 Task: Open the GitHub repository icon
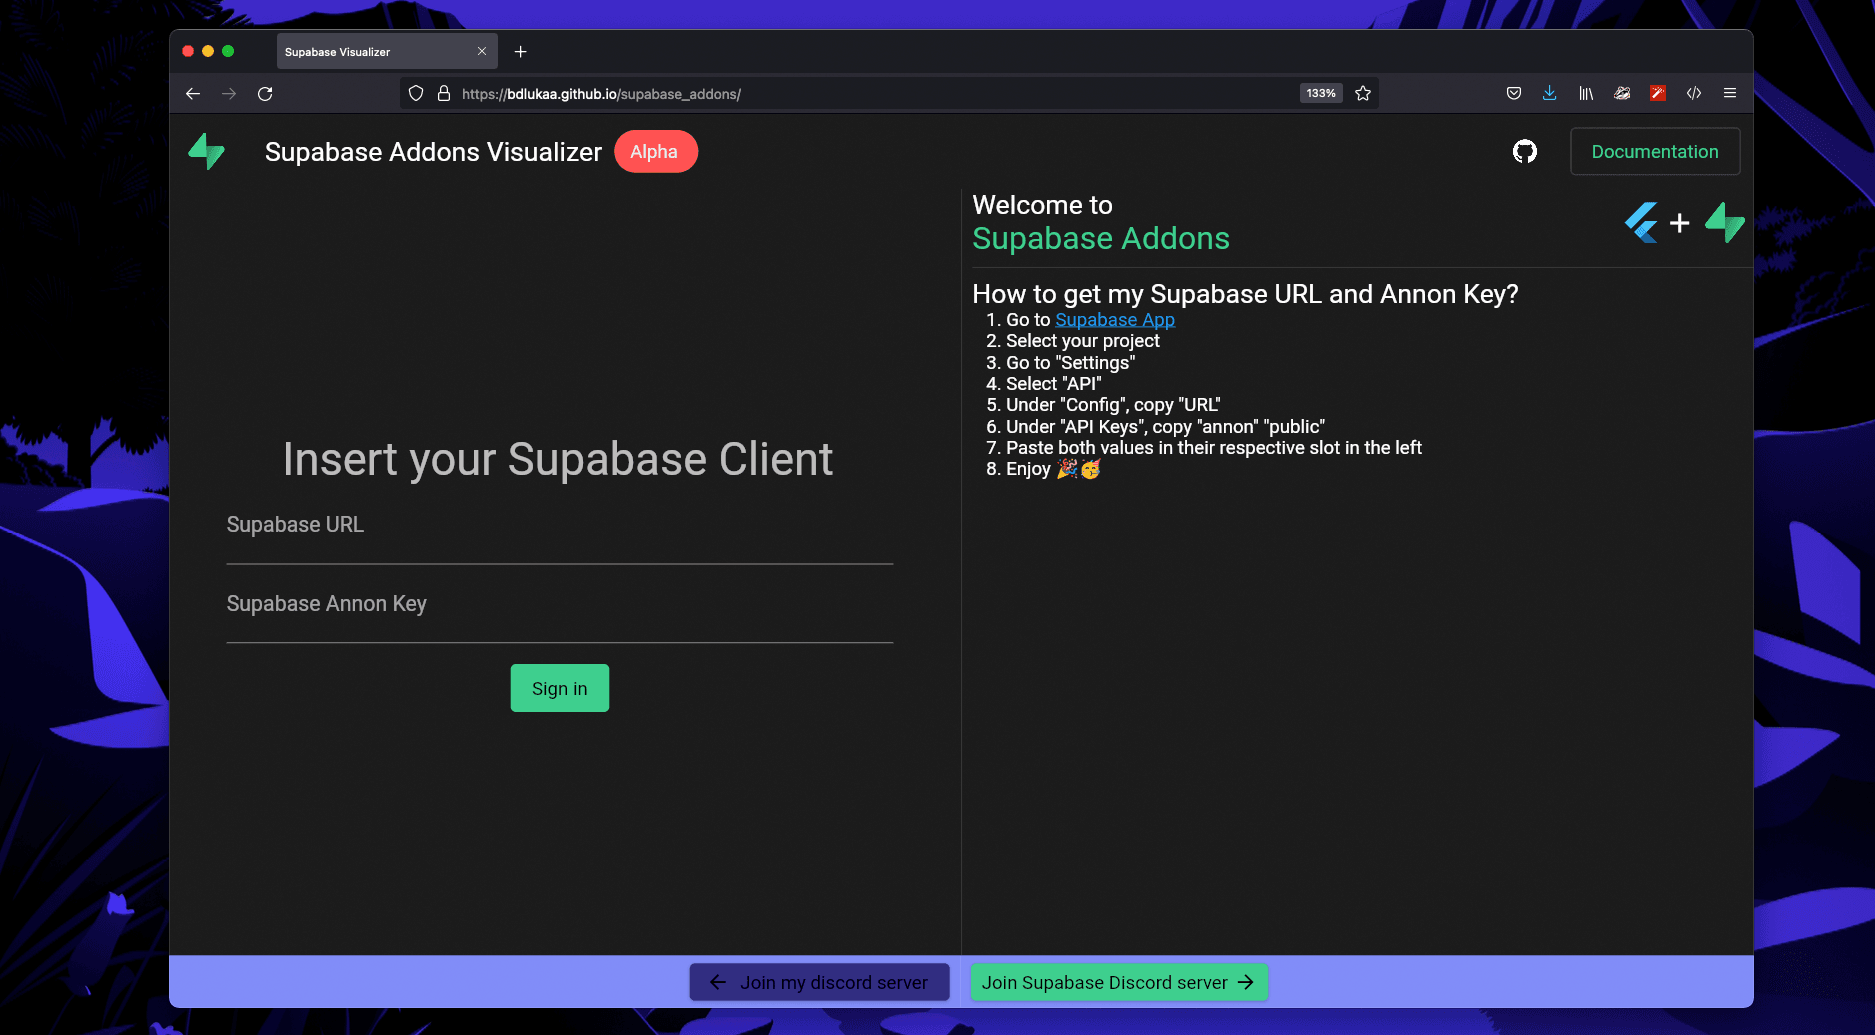click(1524, 152)
